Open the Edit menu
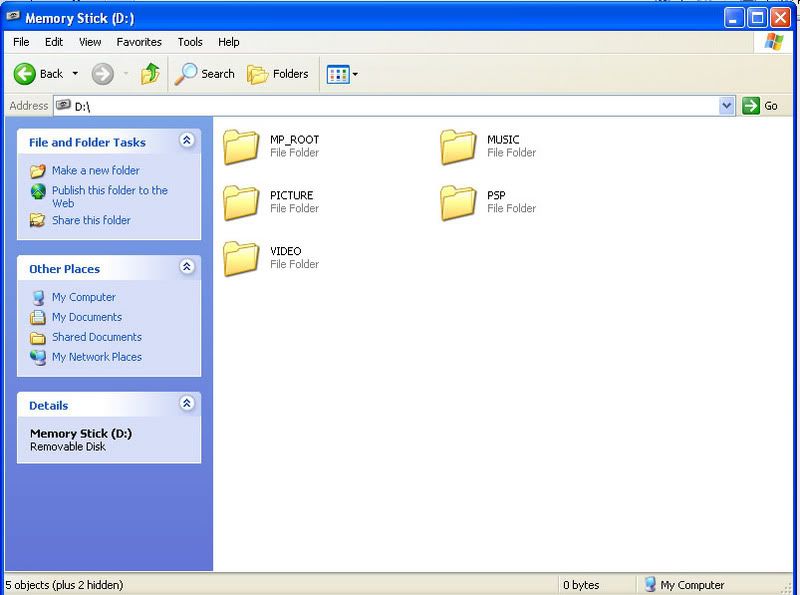Image resolution: width=800 pixels, height=595 pixels. pyautogui.click(x=54, y=42)
